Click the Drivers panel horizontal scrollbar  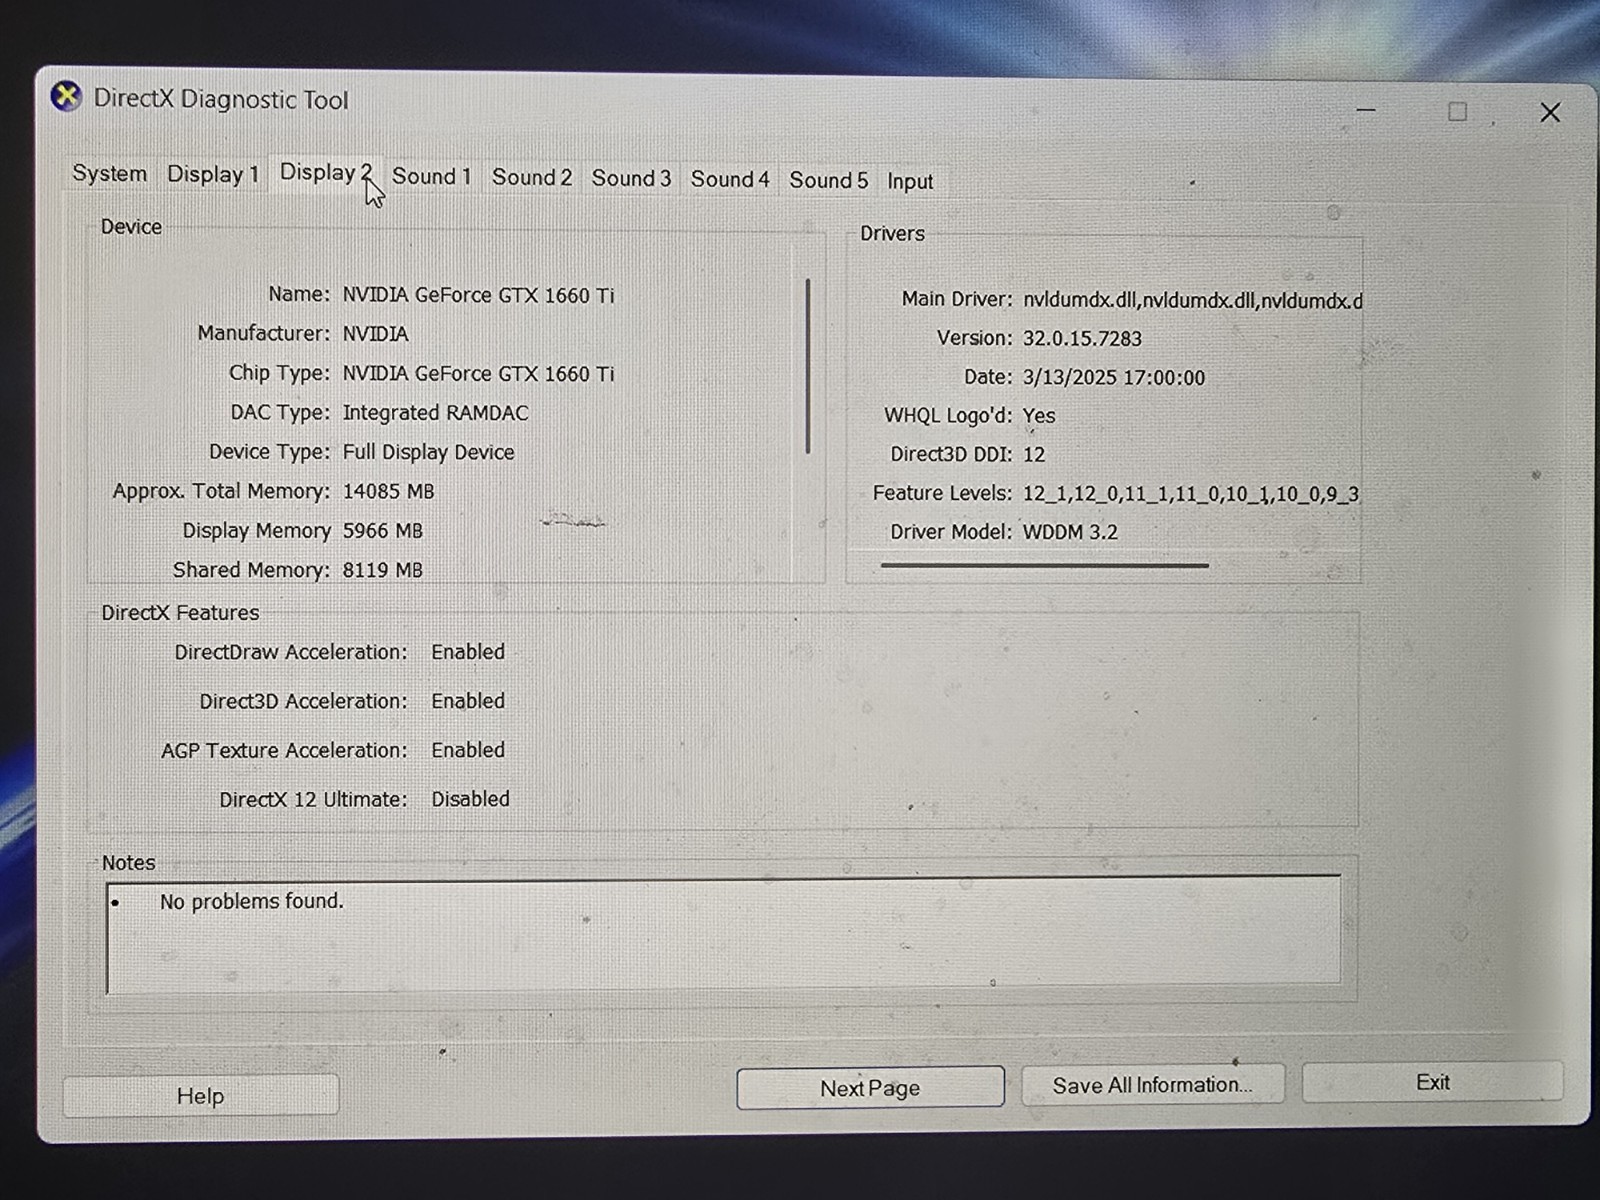[1045, 565]
